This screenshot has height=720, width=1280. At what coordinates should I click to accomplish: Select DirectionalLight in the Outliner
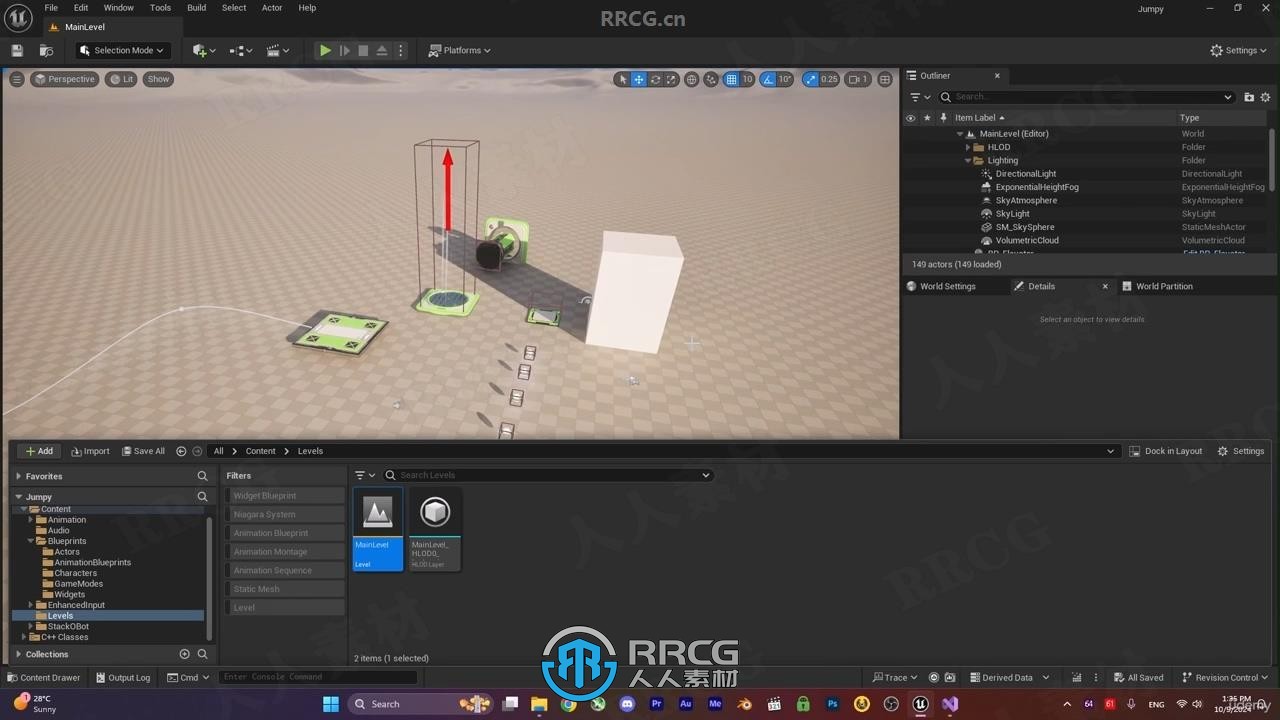[x=1025, y=174]
